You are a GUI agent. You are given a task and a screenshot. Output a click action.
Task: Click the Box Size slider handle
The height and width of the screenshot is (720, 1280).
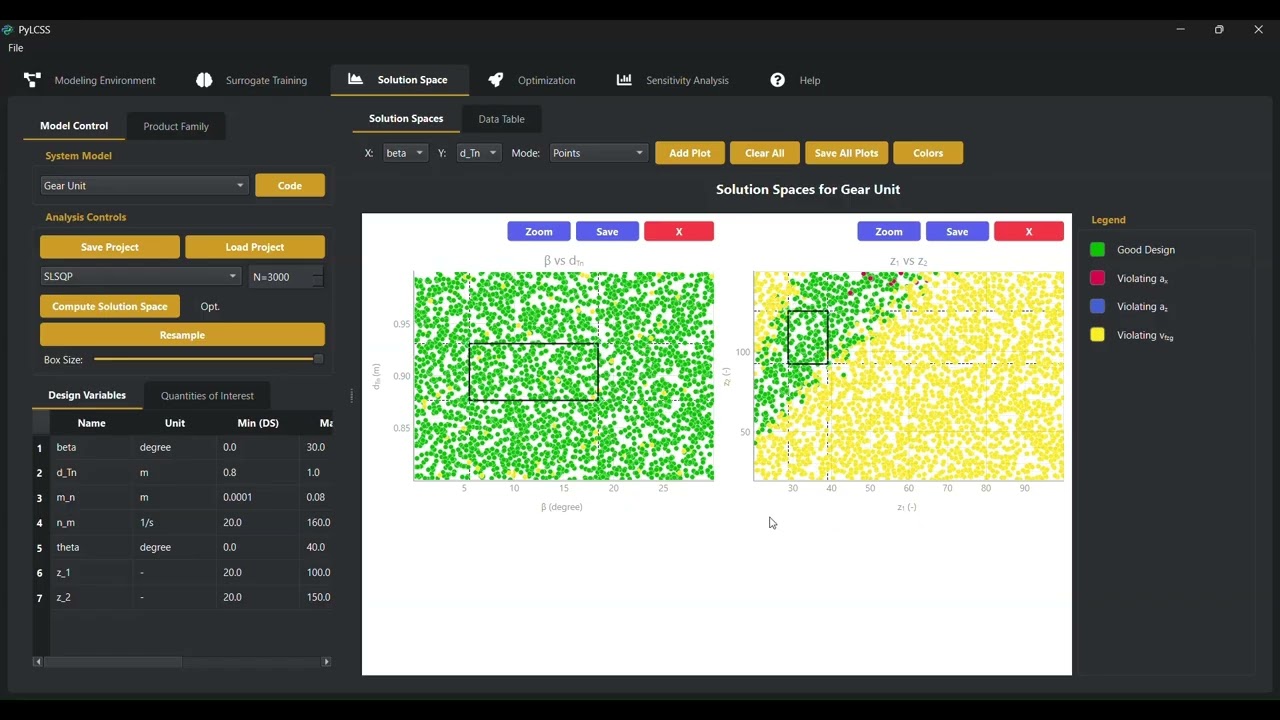tap(318, 359)
